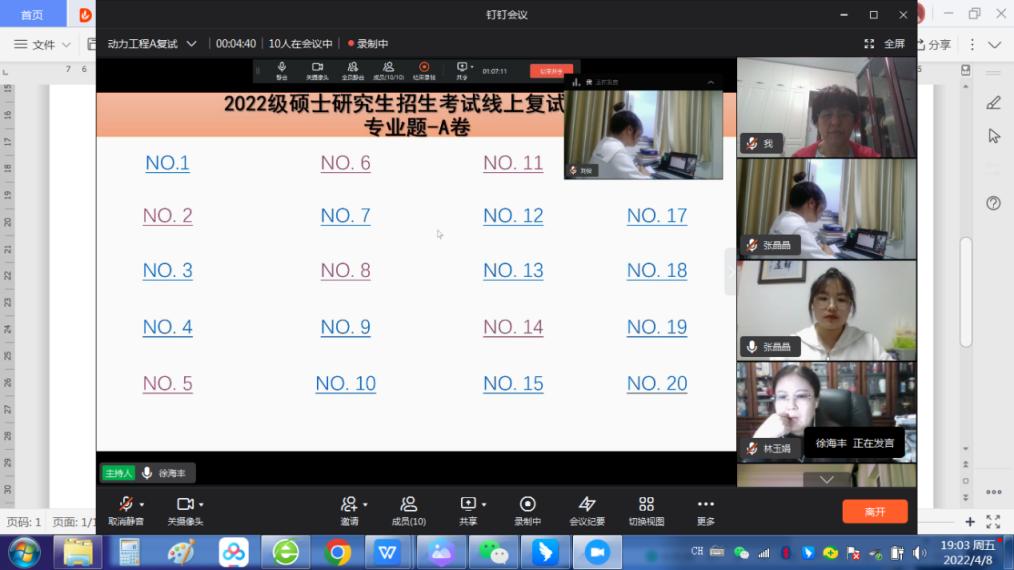Image resolution: width=1014 pixels, height=570 pixels.
Task: Switch to the 首页 tab
Action: [32, 14]
